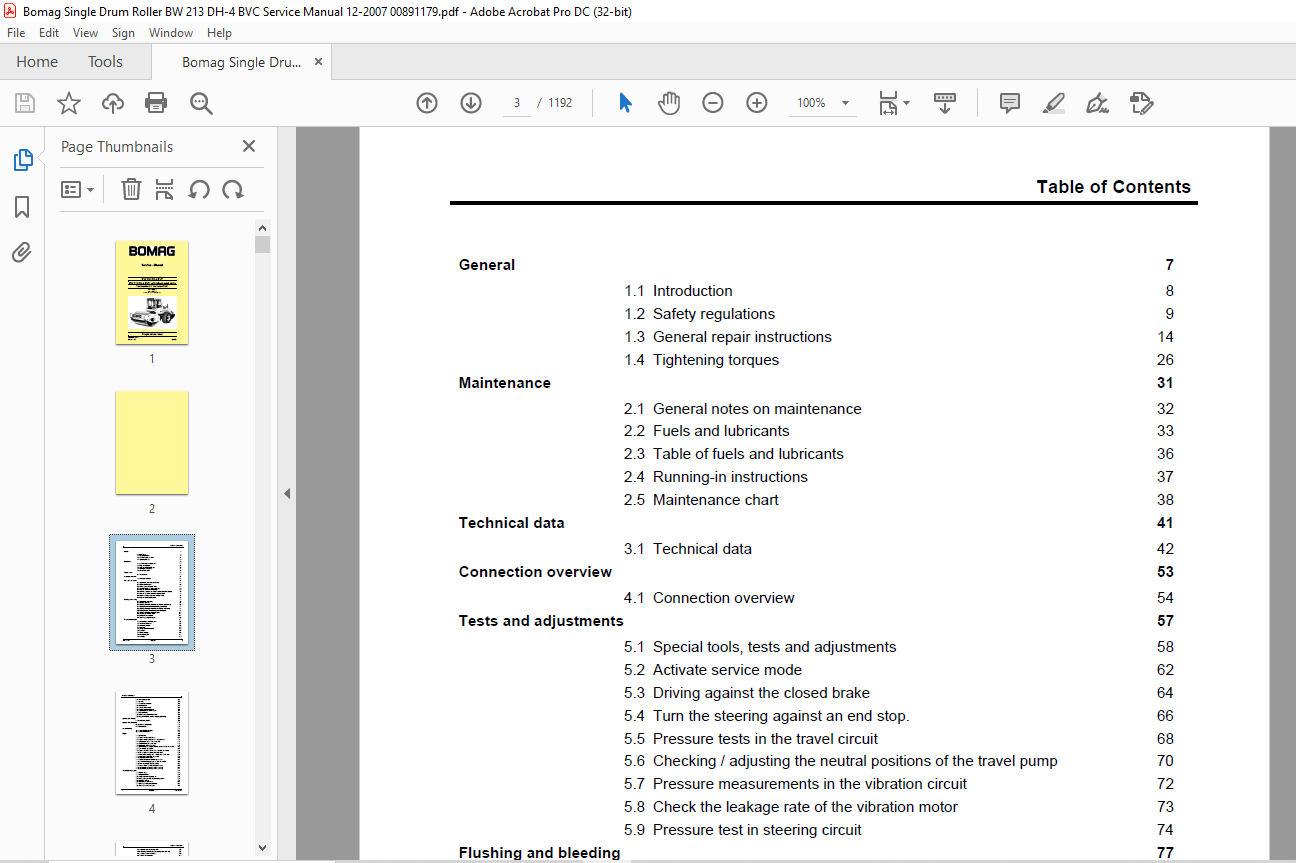Collapse the navigation pane arrow
The width and height of the screenshot is (1296, 863).
287,493
